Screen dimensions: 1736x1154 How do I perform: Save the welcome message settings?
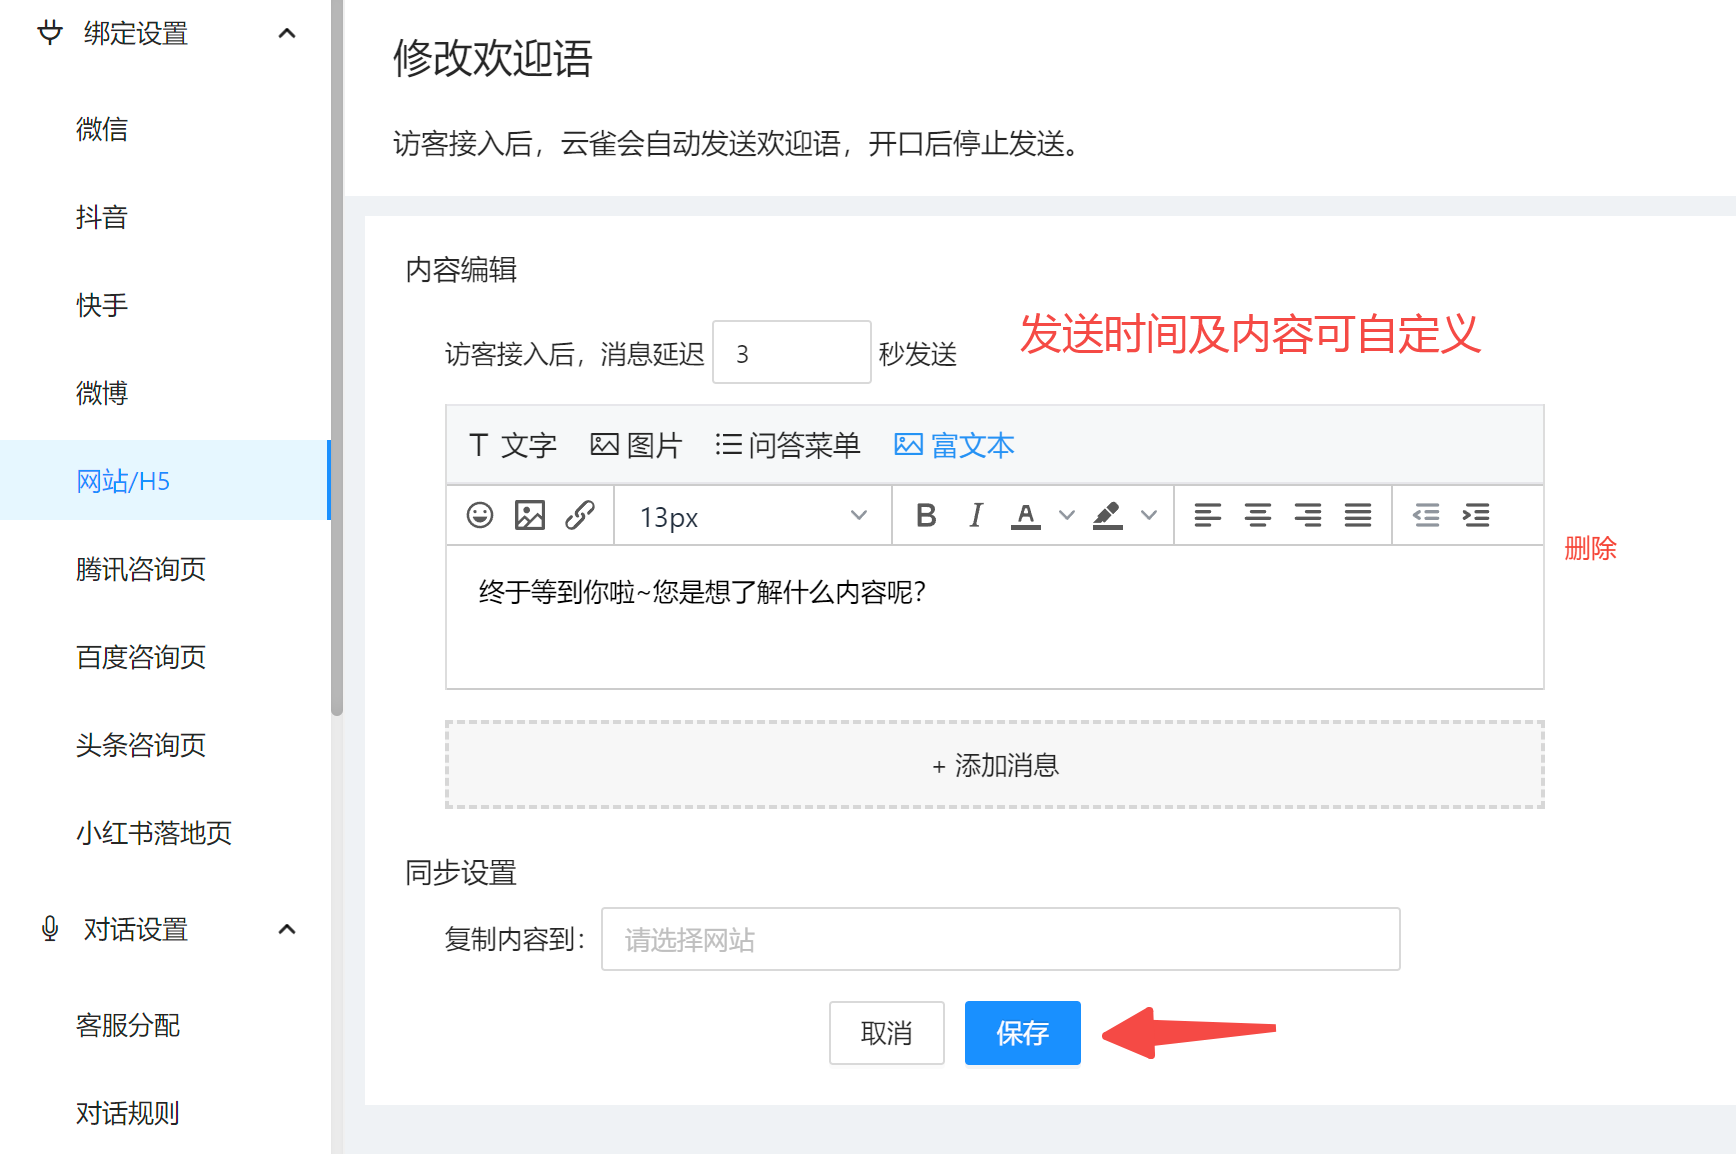tap(1022, 1033)
